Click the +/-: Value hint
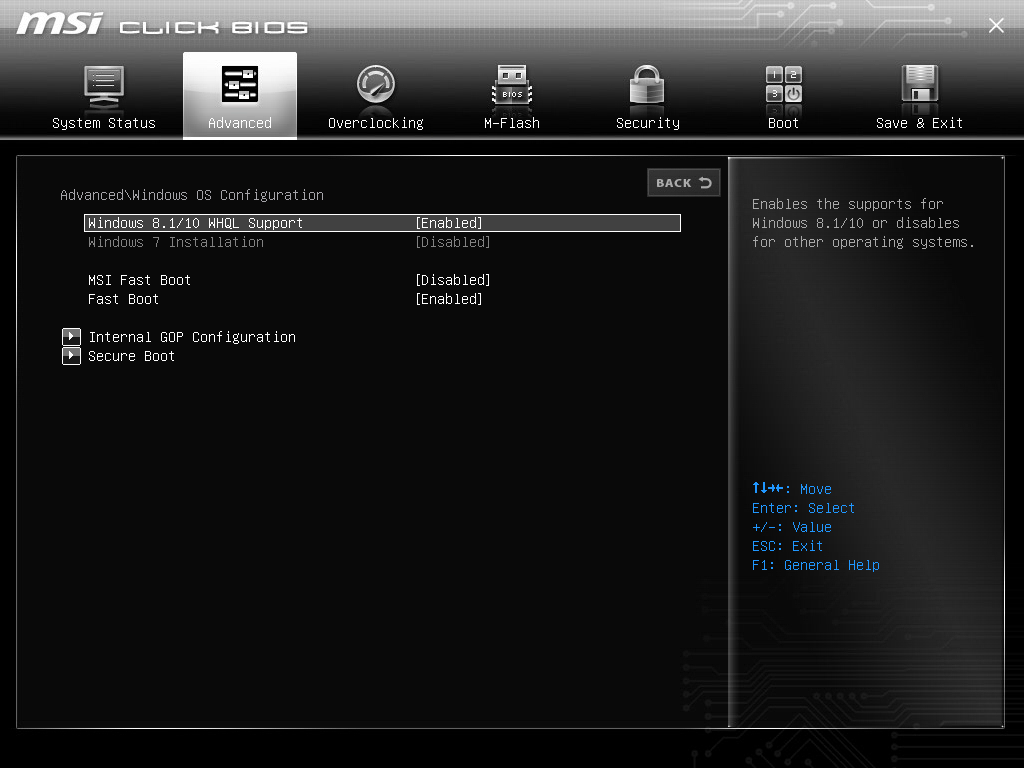 click(792, 528)
